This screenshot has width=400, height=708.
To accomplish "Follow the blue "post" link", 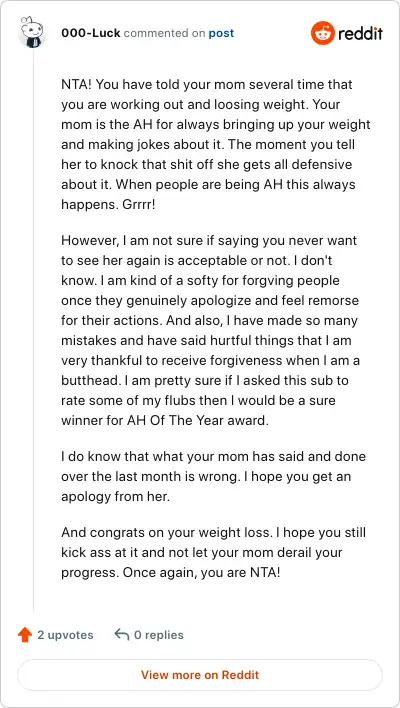I will (221, 33).
